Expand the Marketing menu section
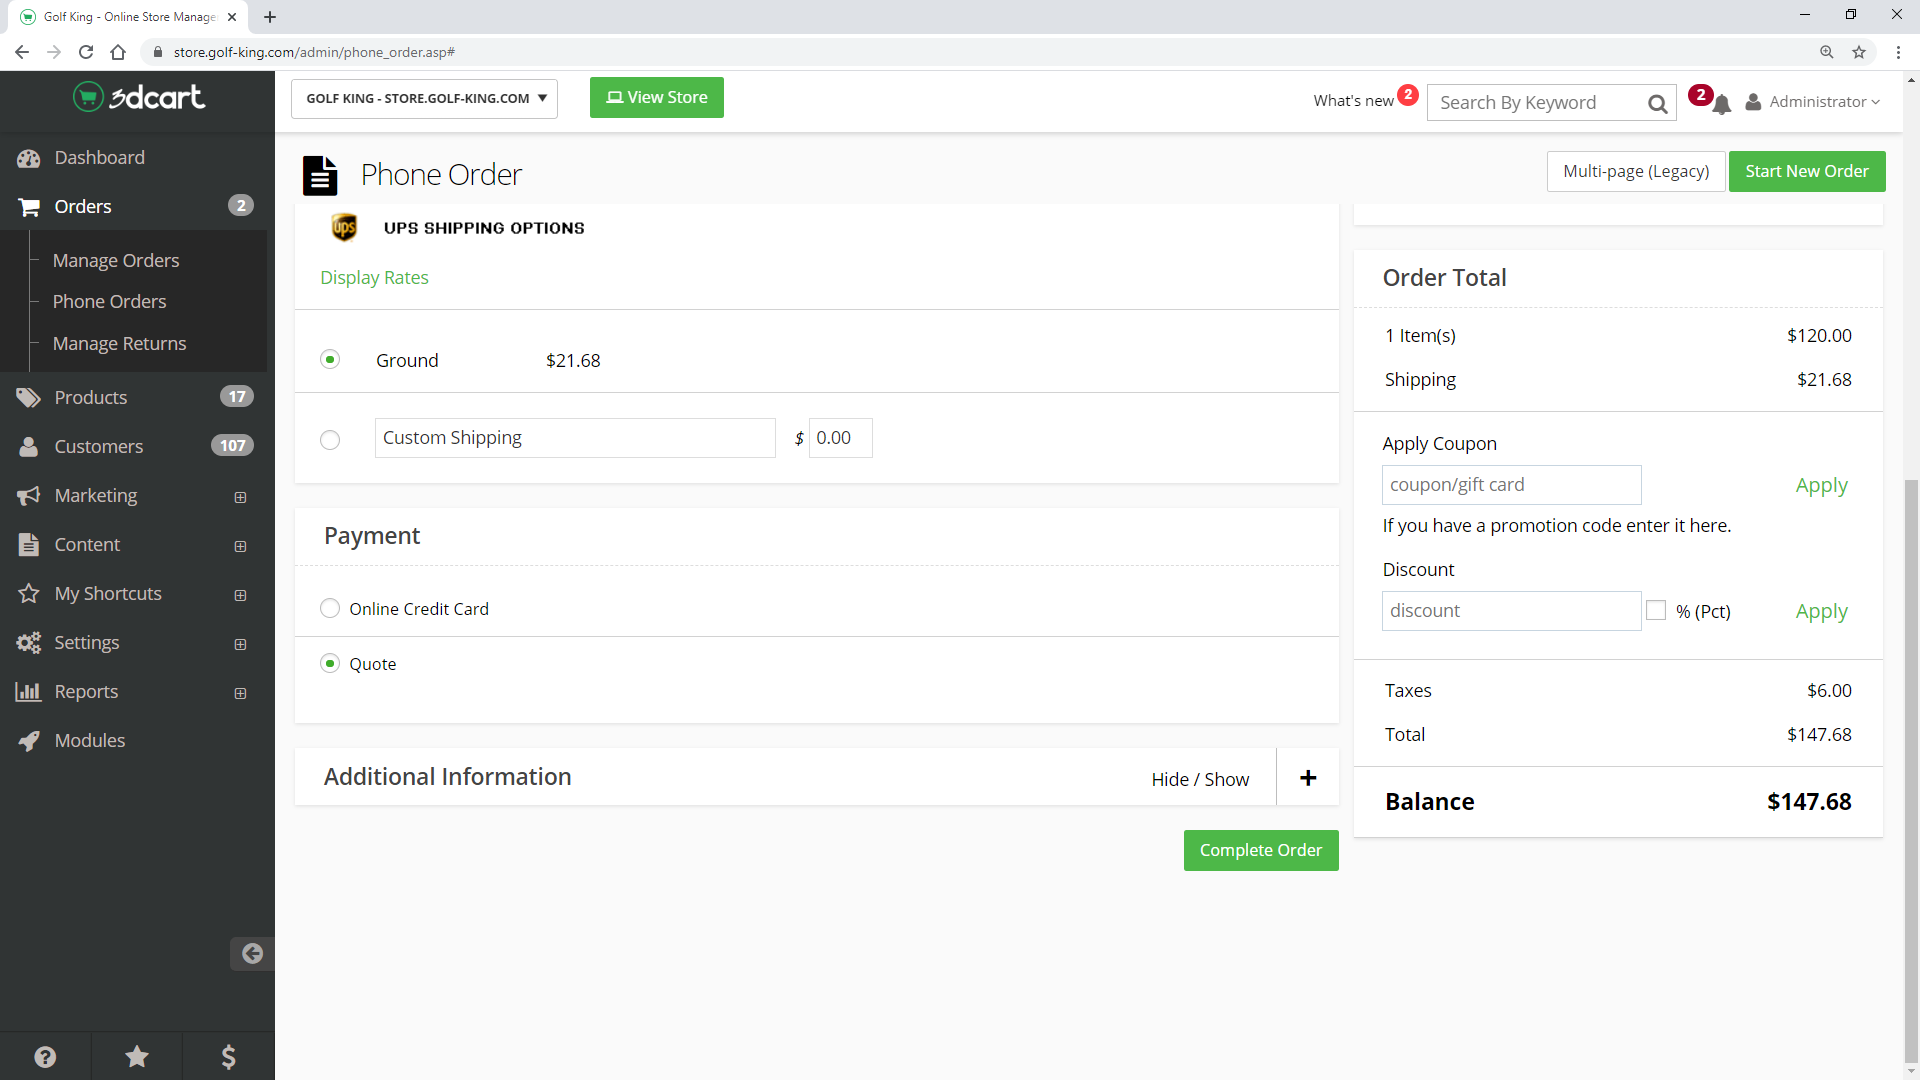The width and height of the screenshot is (1920, 1080). pos(240,497)
